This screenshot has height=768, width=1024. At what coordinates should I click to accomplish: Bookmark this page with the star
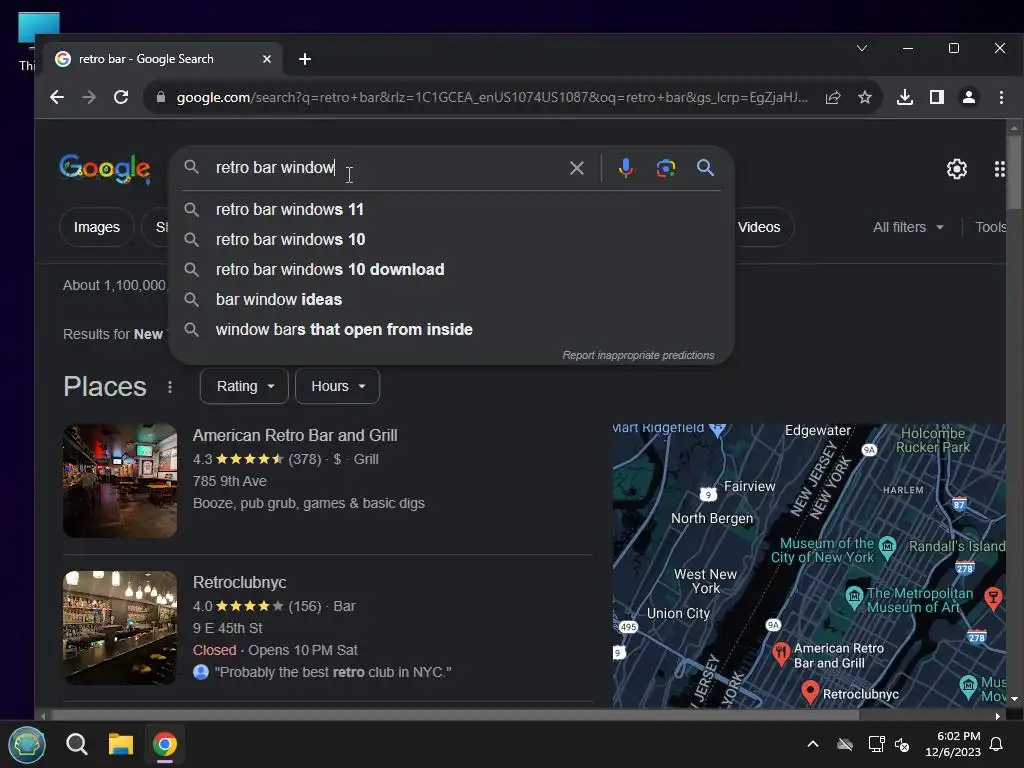(865, 97)
